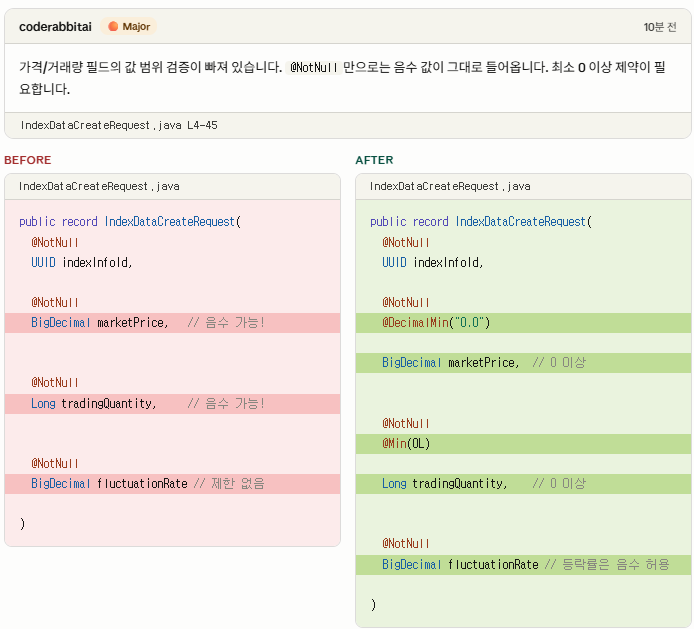Click the AFTER heading
This screenshot has width=694, height=629.
click(x=374, y=160)
